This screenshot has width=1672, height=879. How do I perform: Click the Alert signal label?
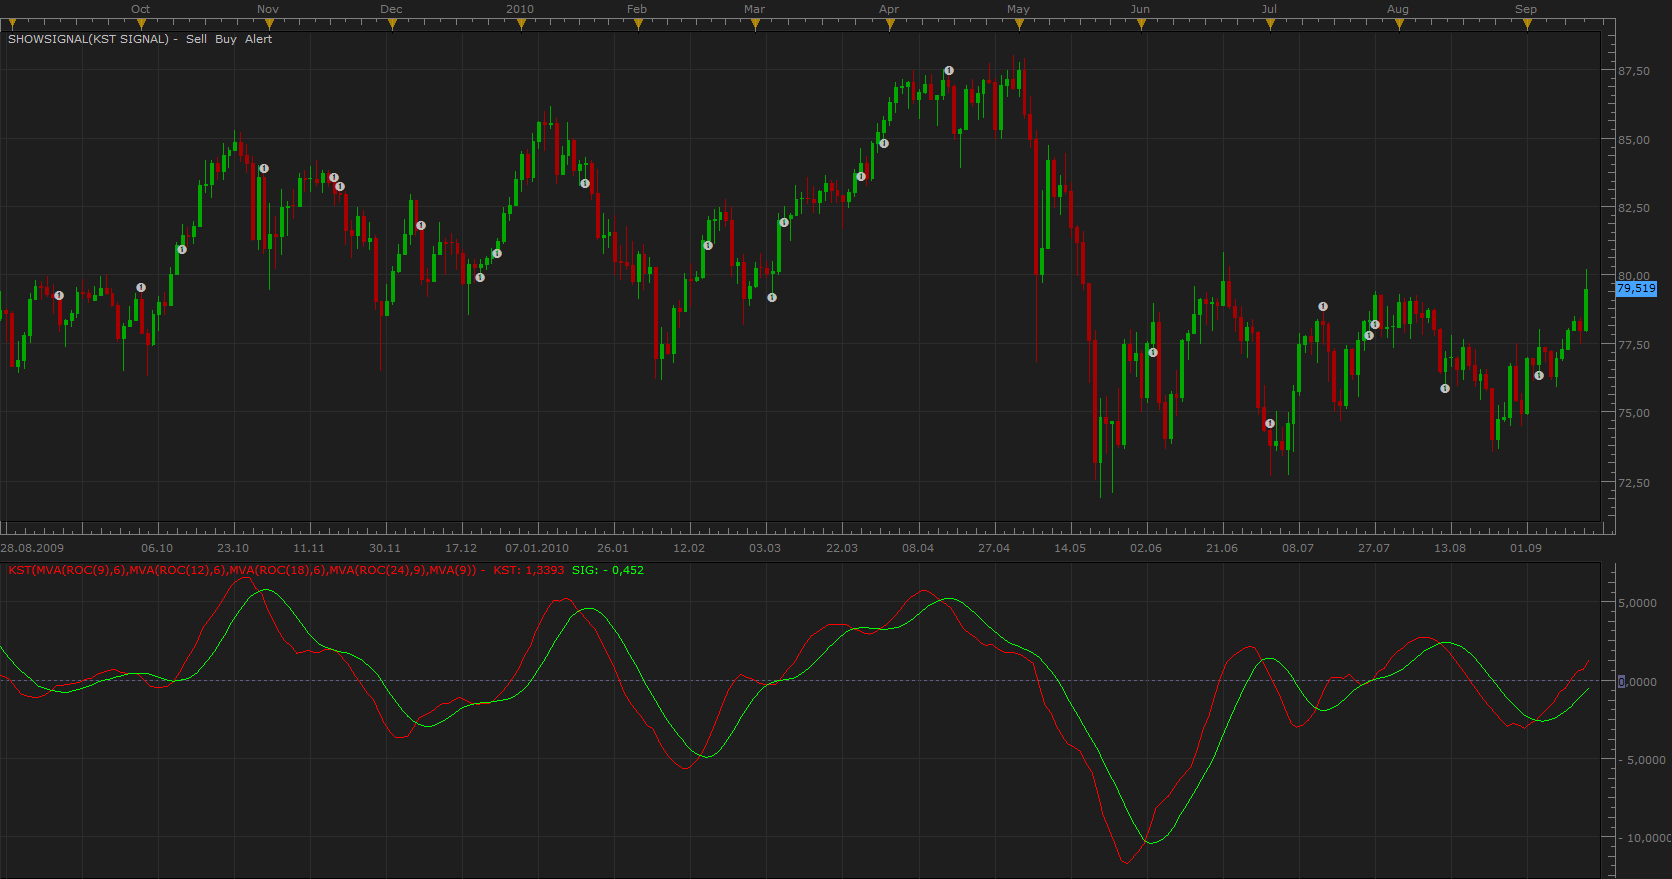click(258, 39)
